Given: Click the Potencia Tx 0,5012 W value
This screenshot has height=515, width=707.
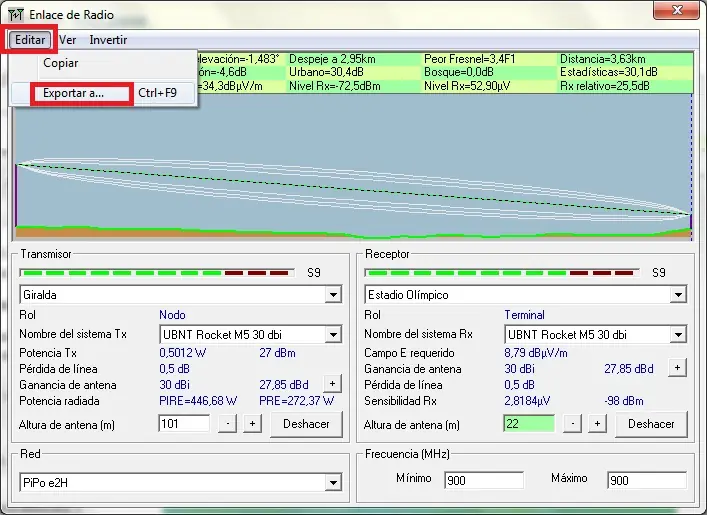Looking at the screenshot, I should point(183,353).
